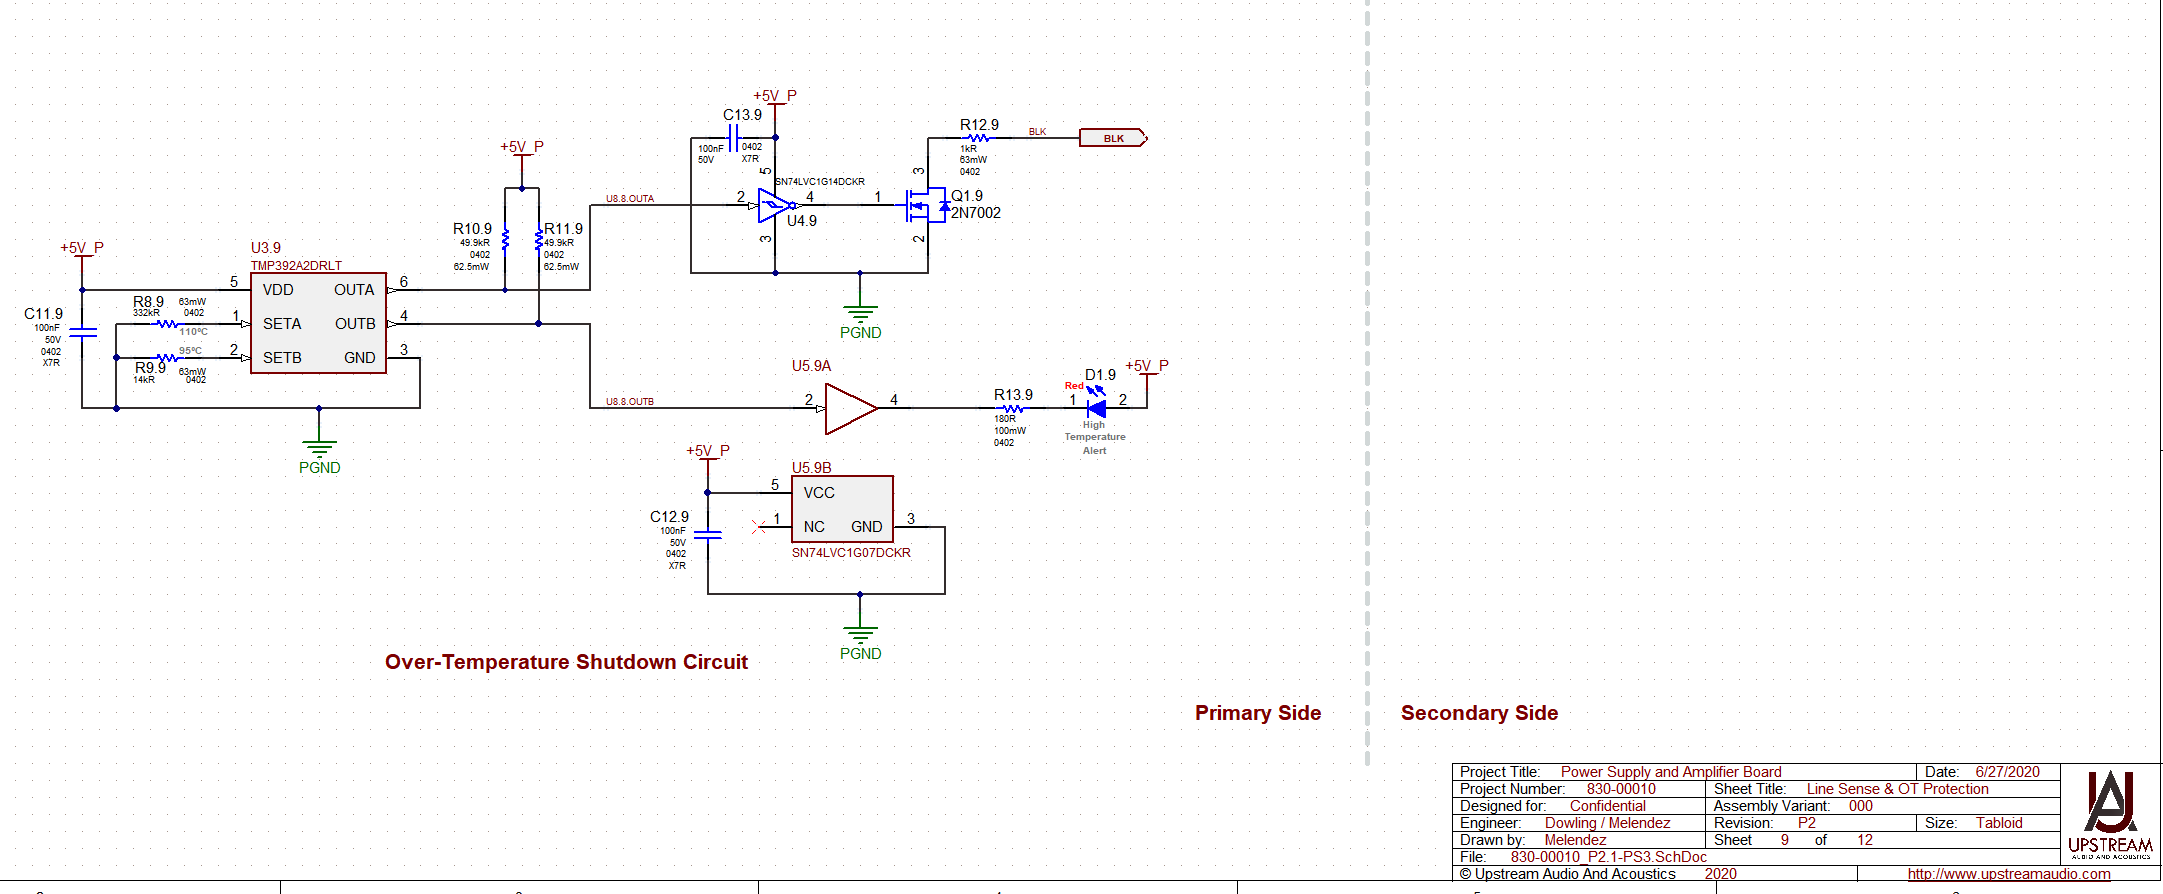This screenshot has height=894, width=2163.
Task: Click the file name 830-00010_P2.1-PS3.SchDoc
Action: pos(1609,857)
